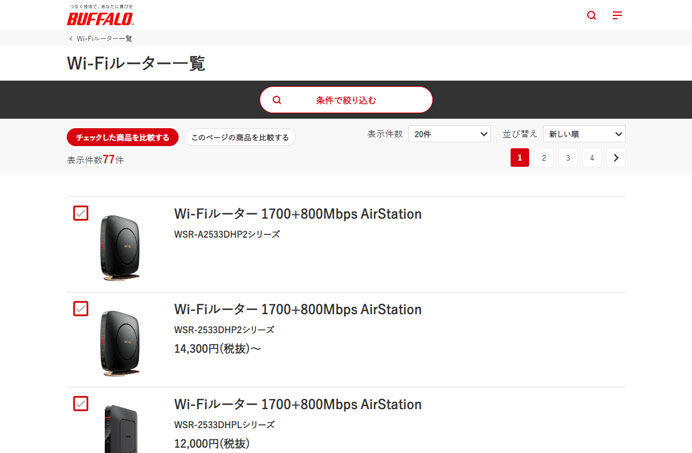Open the 条件で絞り込む filter button
692x453 pixels.
[346, 100]
